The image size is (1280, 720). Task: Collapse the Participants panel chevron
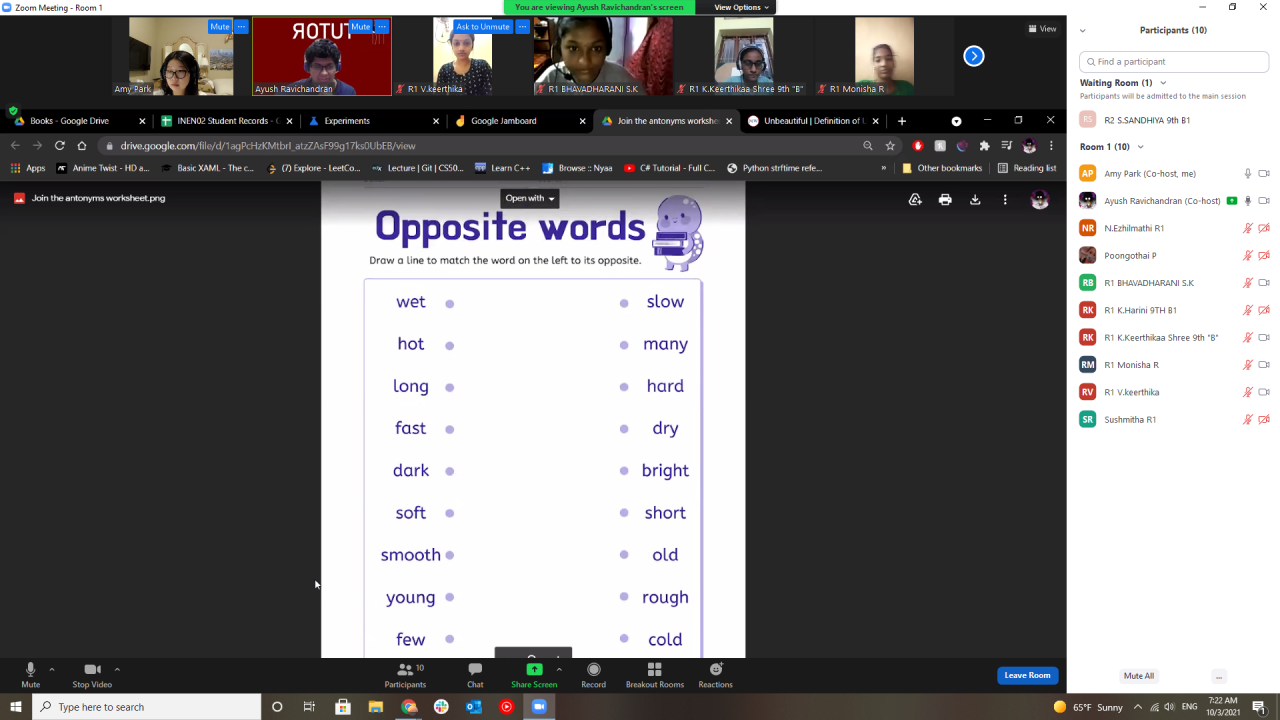1083,31
